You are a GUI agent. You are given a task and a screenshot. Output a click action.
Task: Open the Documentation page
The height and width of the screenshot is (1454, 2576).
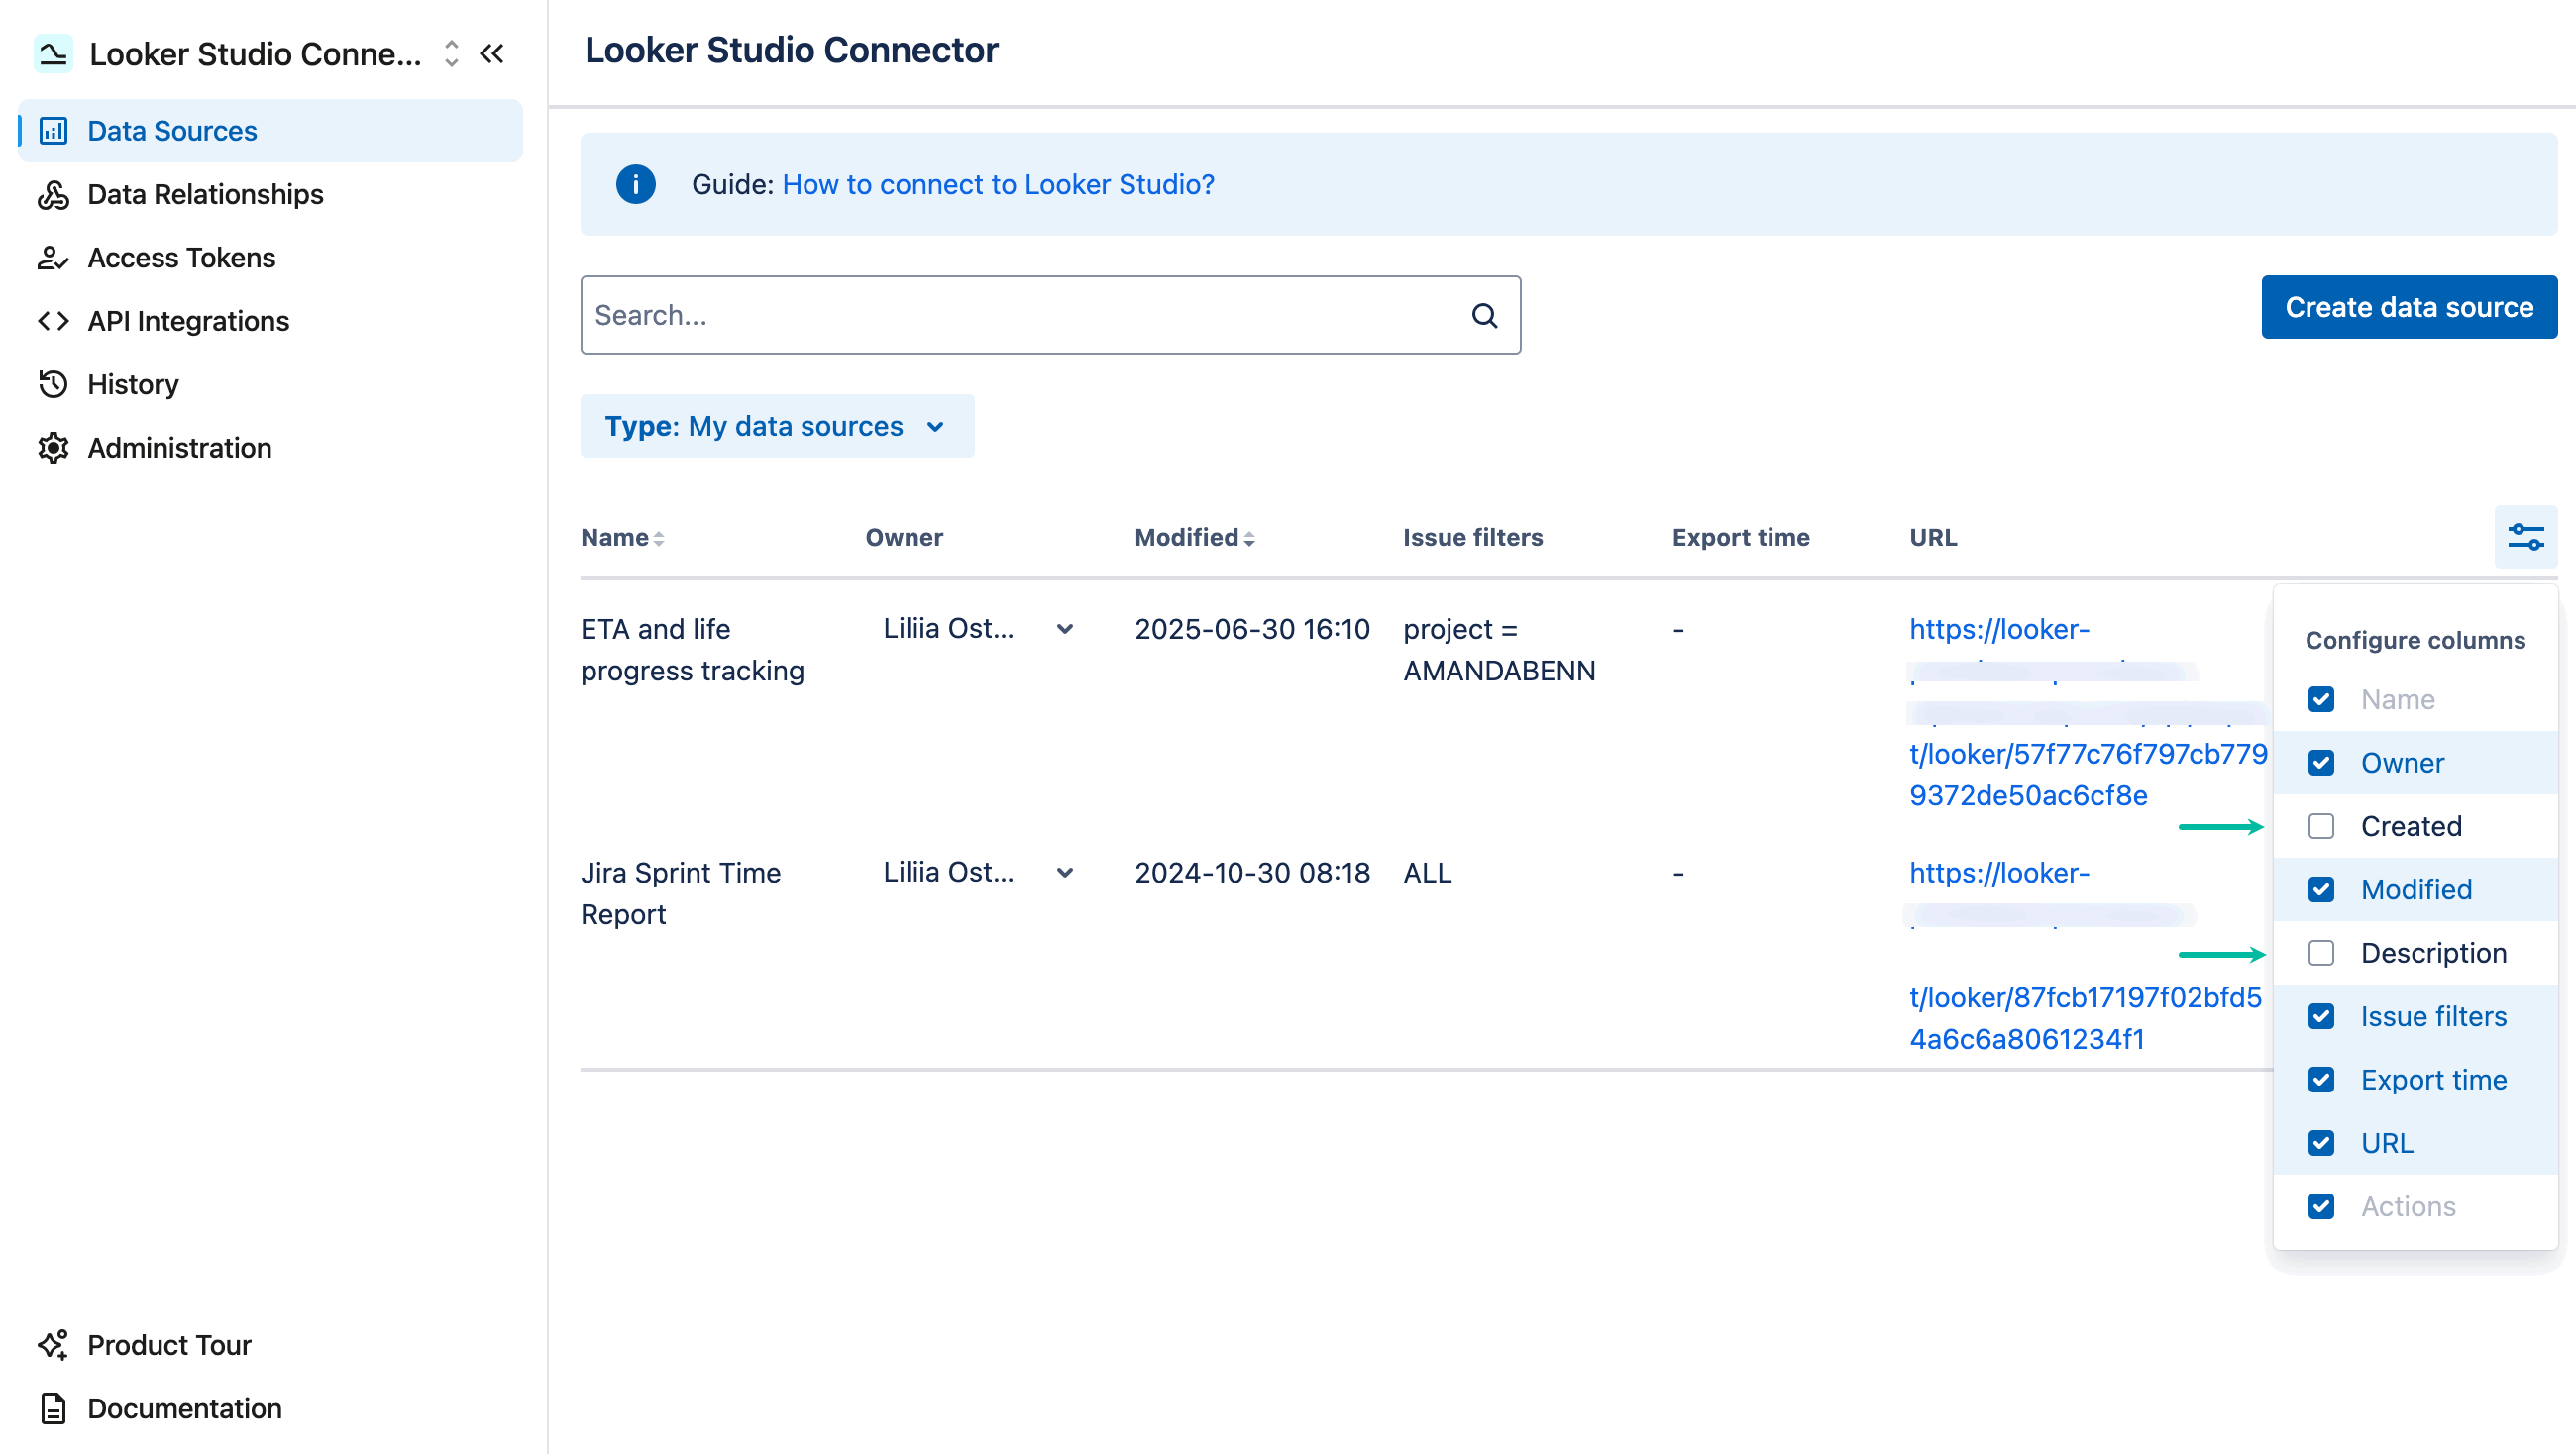pos(184,1408)
